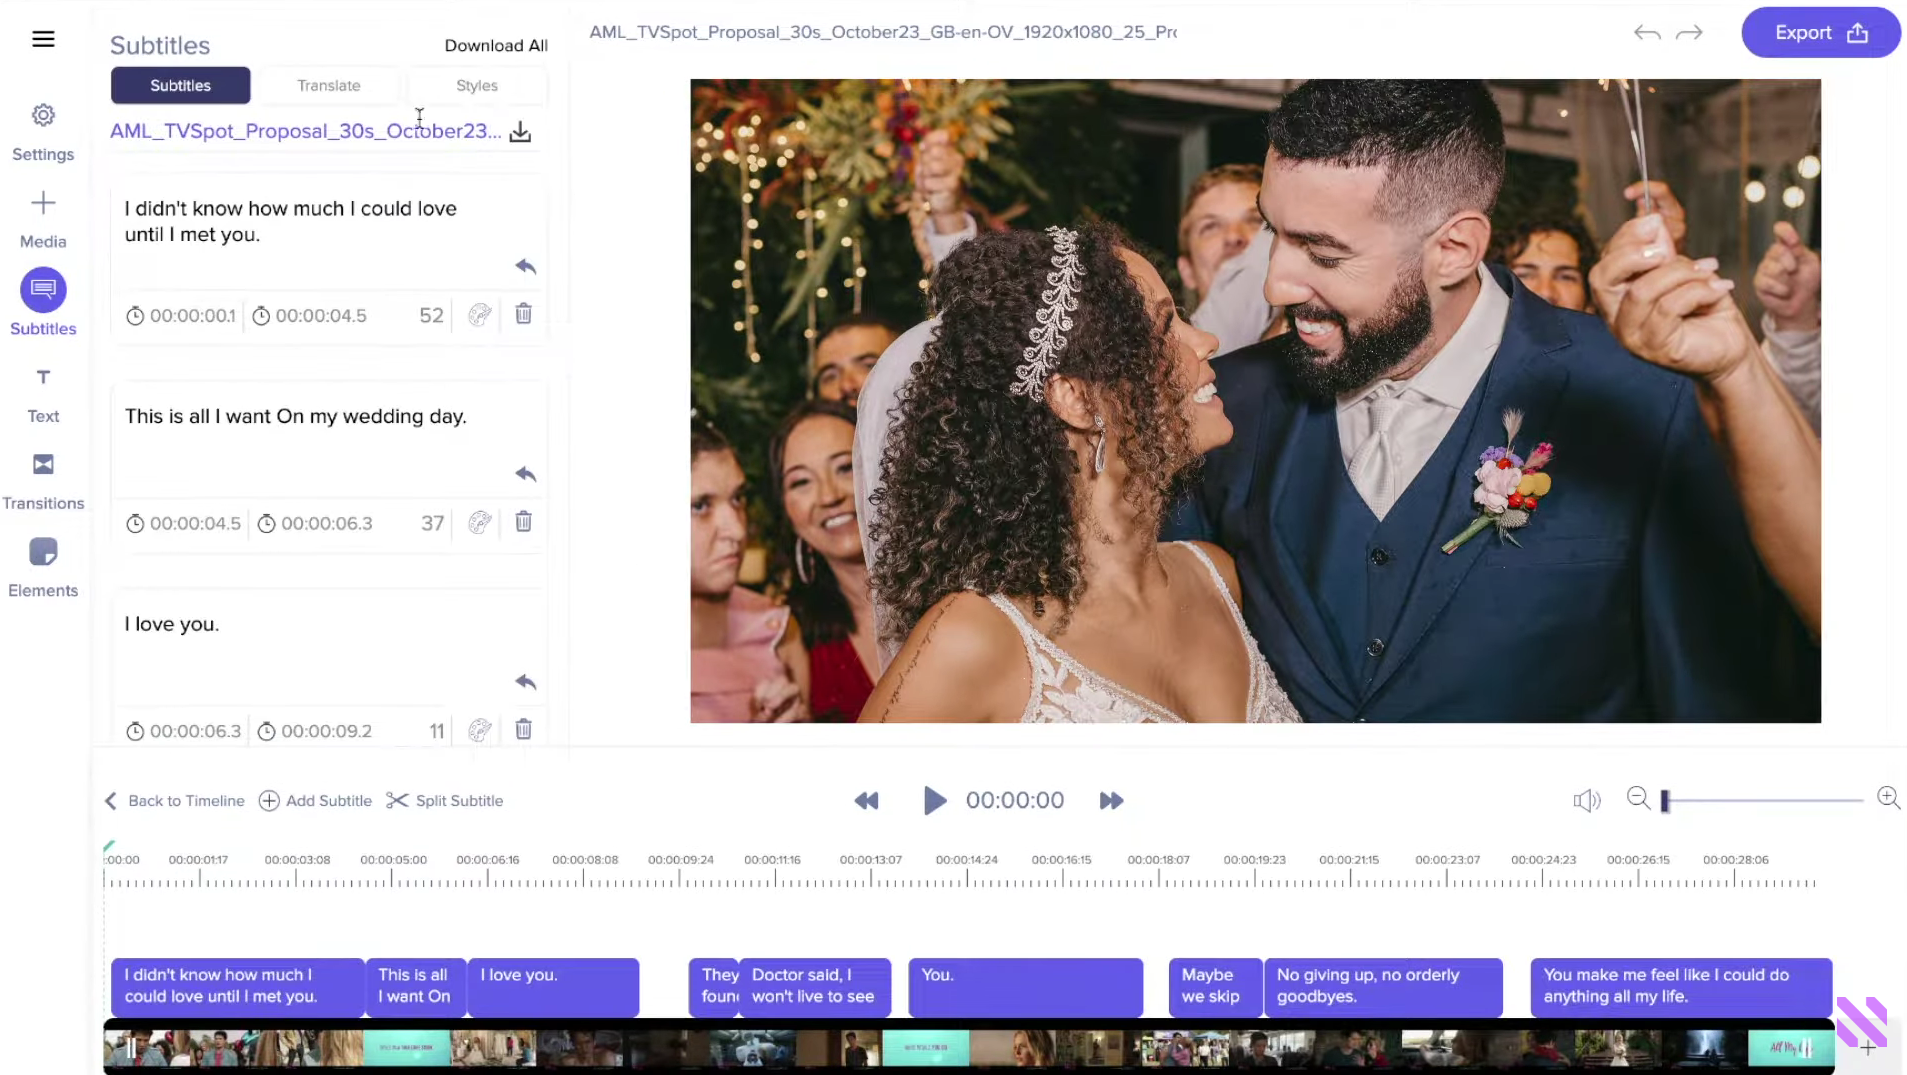Edit start time of first subtitle
This screenshot has width=1907, height=1075.
192,316
